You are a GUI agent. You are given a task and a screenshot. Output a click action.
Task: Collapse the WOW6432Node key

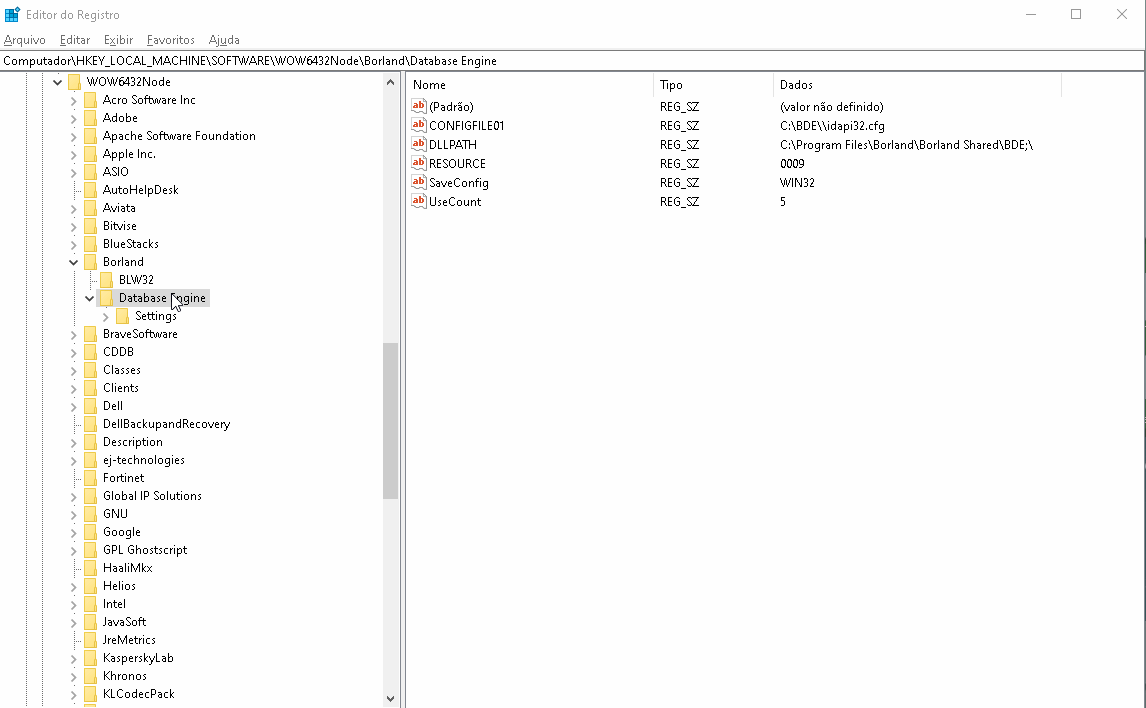point(58,82)
